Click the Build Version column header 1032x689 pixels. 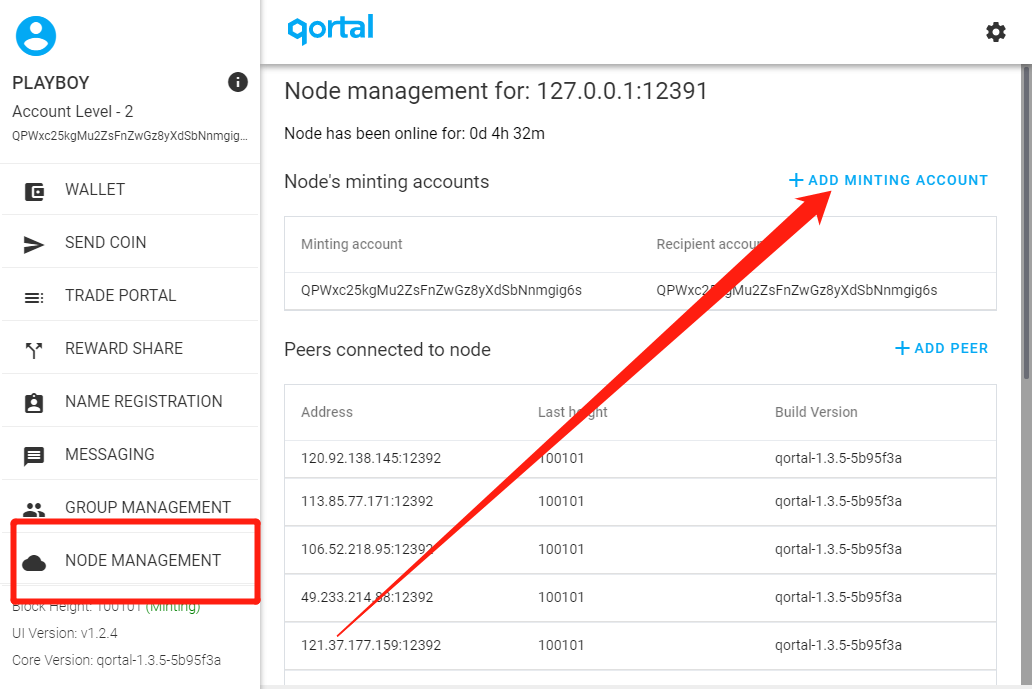(x=816, y=412)
